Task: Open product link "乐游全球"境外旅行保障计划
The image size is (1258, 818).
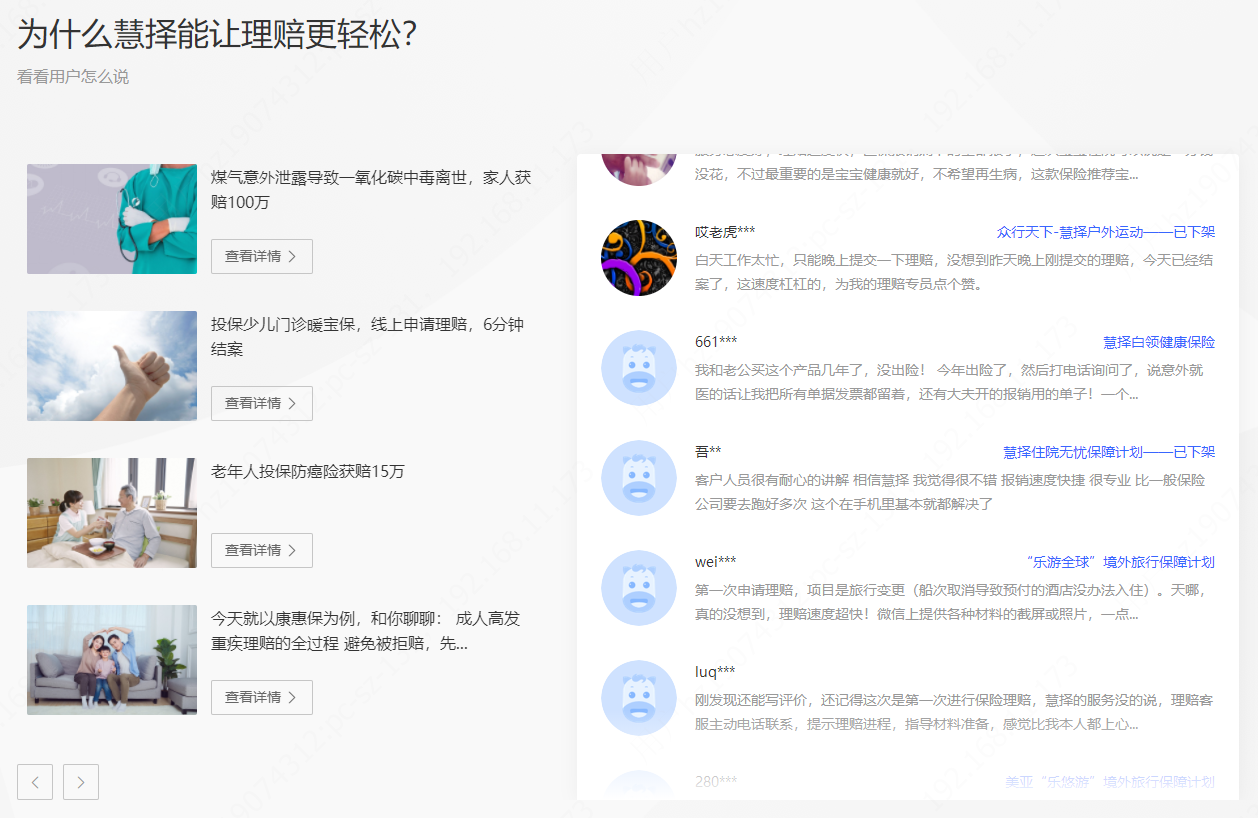Action: 1121,562
